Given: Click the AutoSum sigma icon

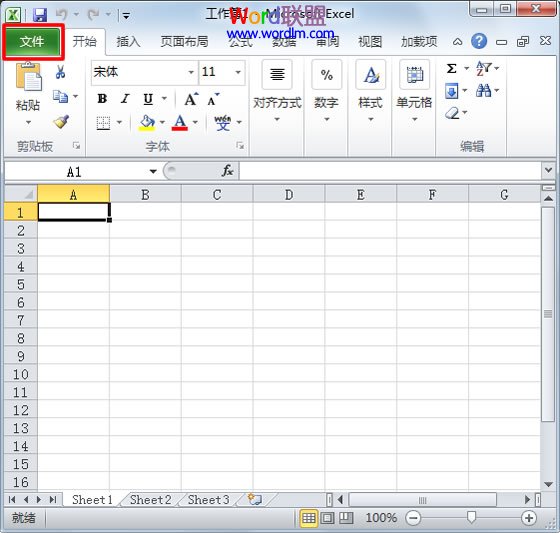Looking at the screenshot, I should coord(451,68).
